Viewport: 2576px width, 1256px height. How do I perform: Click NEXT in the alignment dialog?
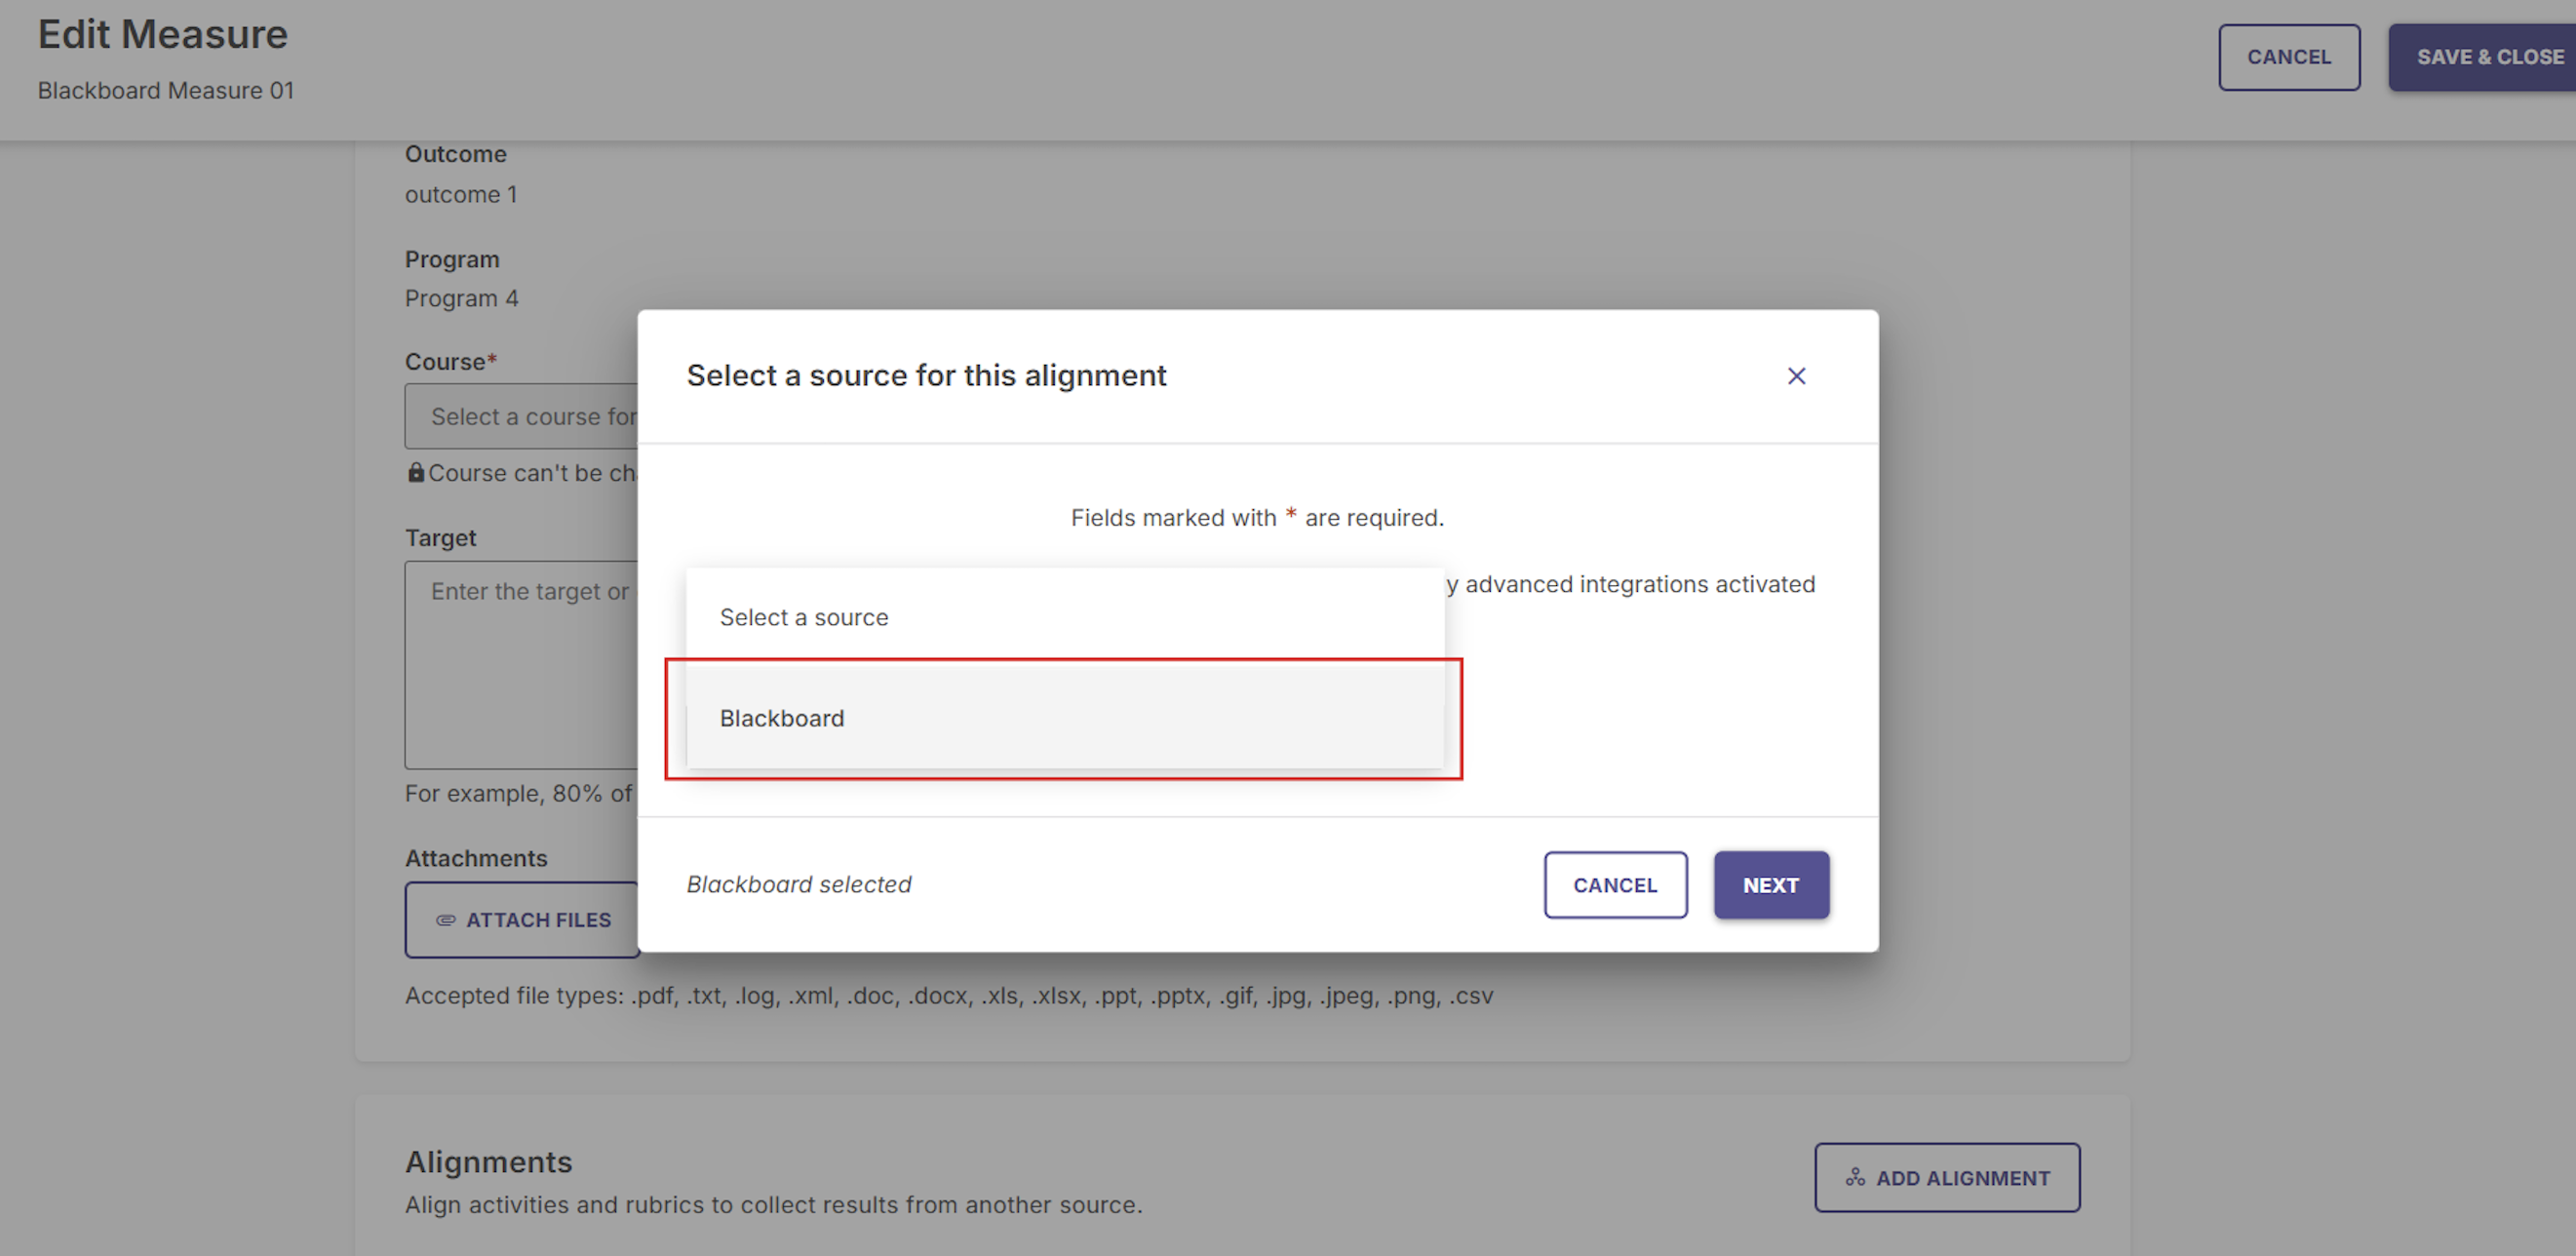click(x=1771, y=885)
